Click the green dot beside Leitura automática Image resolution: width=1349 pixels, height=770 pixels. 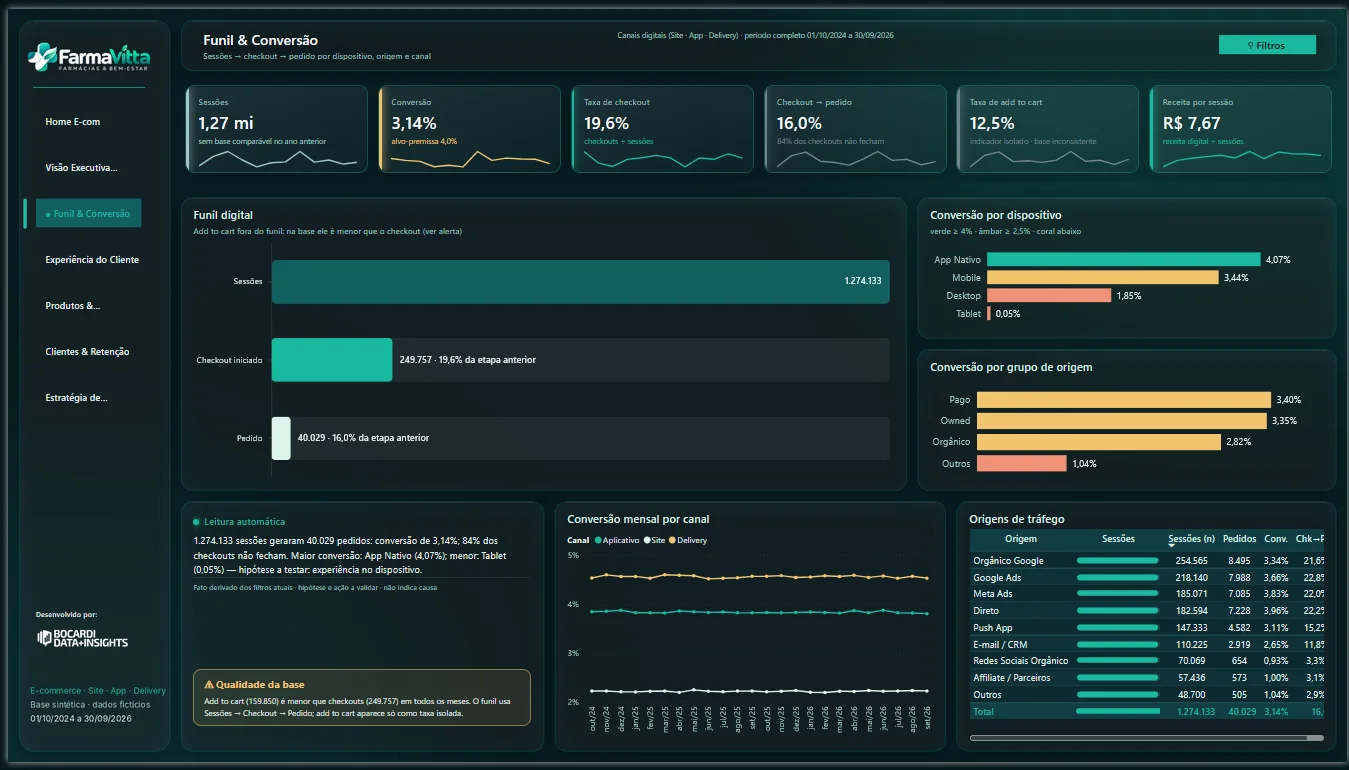pyautogui.click(x=197, y=522)
